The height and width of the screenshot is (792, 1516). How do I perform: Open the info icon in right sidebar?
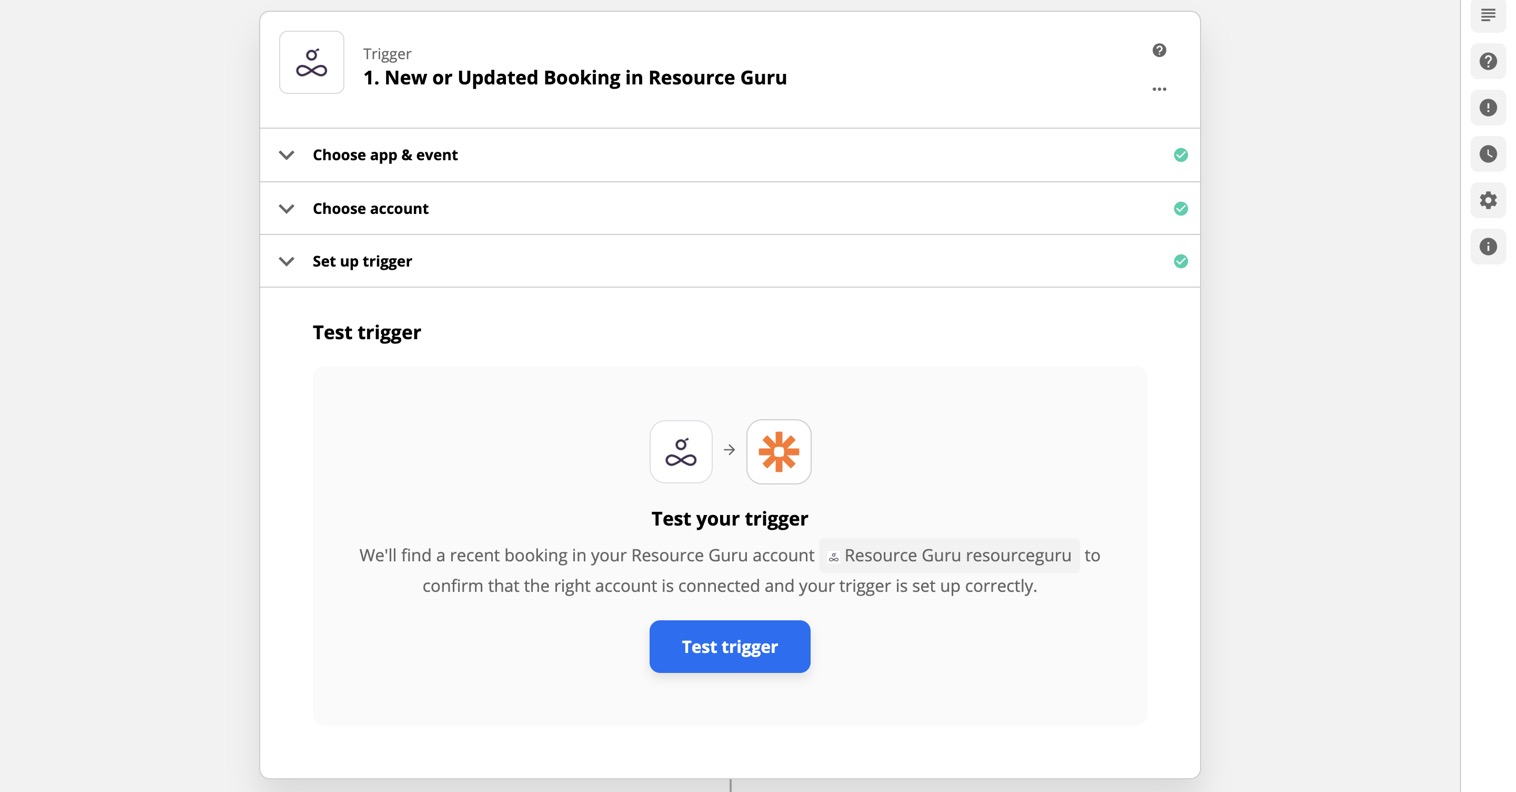(1488, 246)
